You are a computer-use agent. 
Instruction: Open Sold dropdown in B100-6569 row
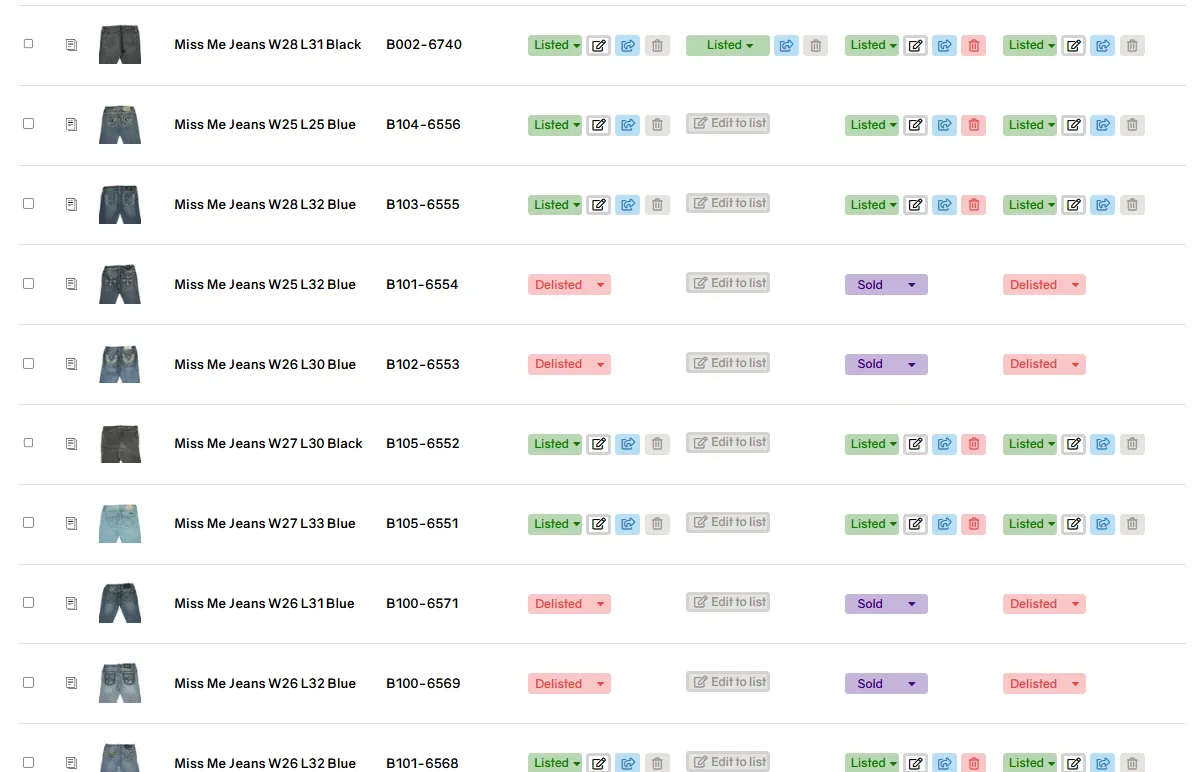[886, 684]
